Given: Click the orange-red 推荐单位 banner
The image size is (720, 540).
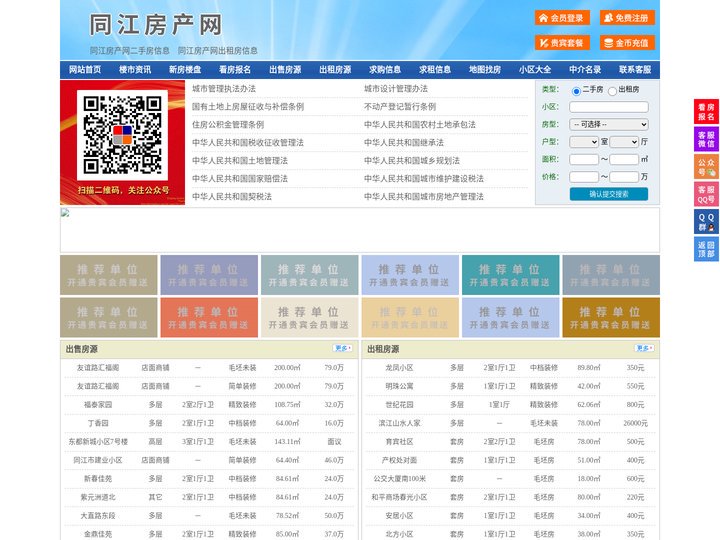Looking at the screenshot, I should (x=209, y=318).
